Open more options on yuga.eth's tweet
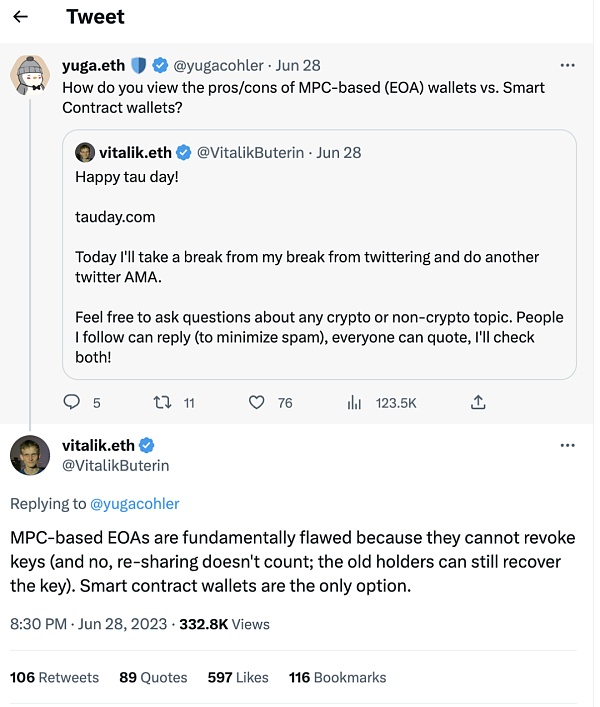 pyautogui.click(x=567, y=65)
